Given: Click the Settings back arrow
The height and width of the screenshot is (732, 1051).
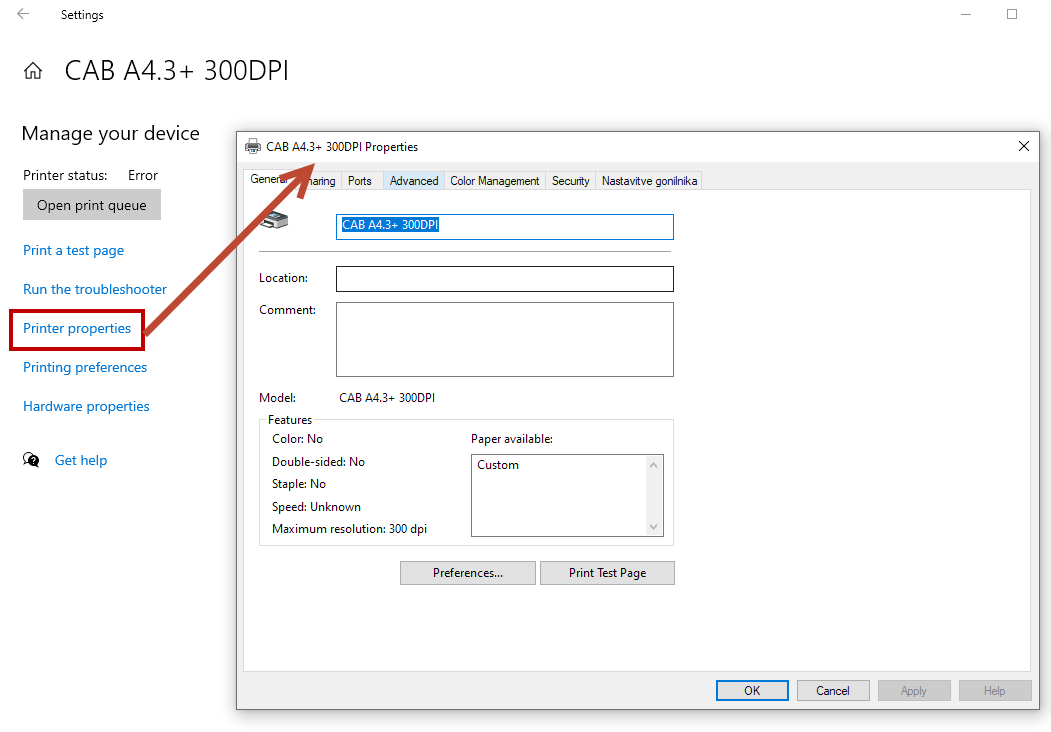Looking at the screenshot, I should click(23, 14).
